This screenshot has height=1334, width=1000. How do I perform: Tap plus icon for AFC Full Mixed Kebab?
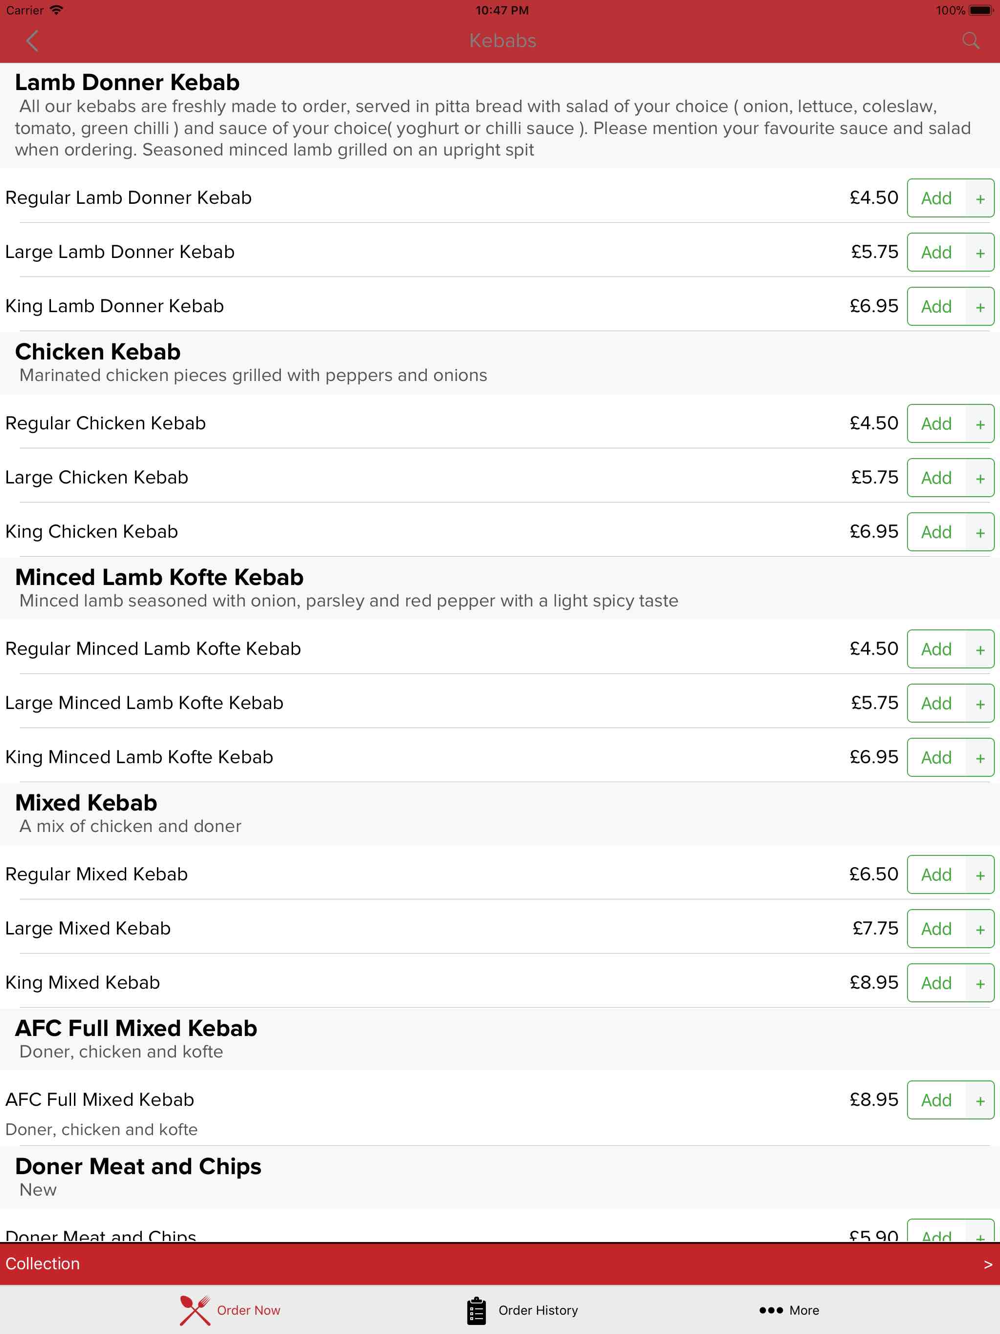pyautogui.click(x=980, y=1101)
